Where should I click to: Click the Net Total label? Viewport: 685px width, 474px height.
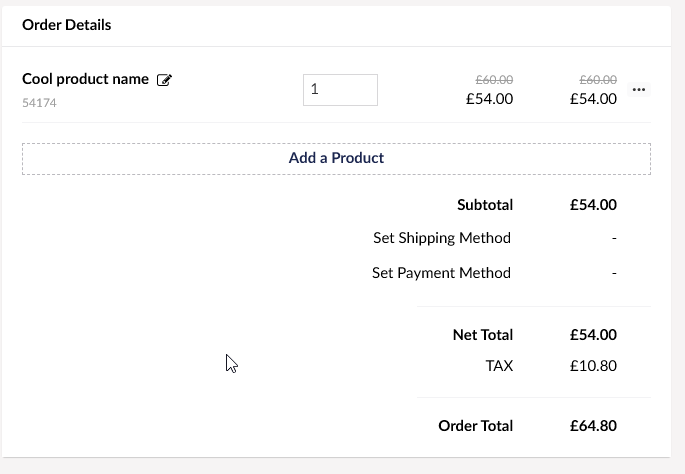(483, 335)
